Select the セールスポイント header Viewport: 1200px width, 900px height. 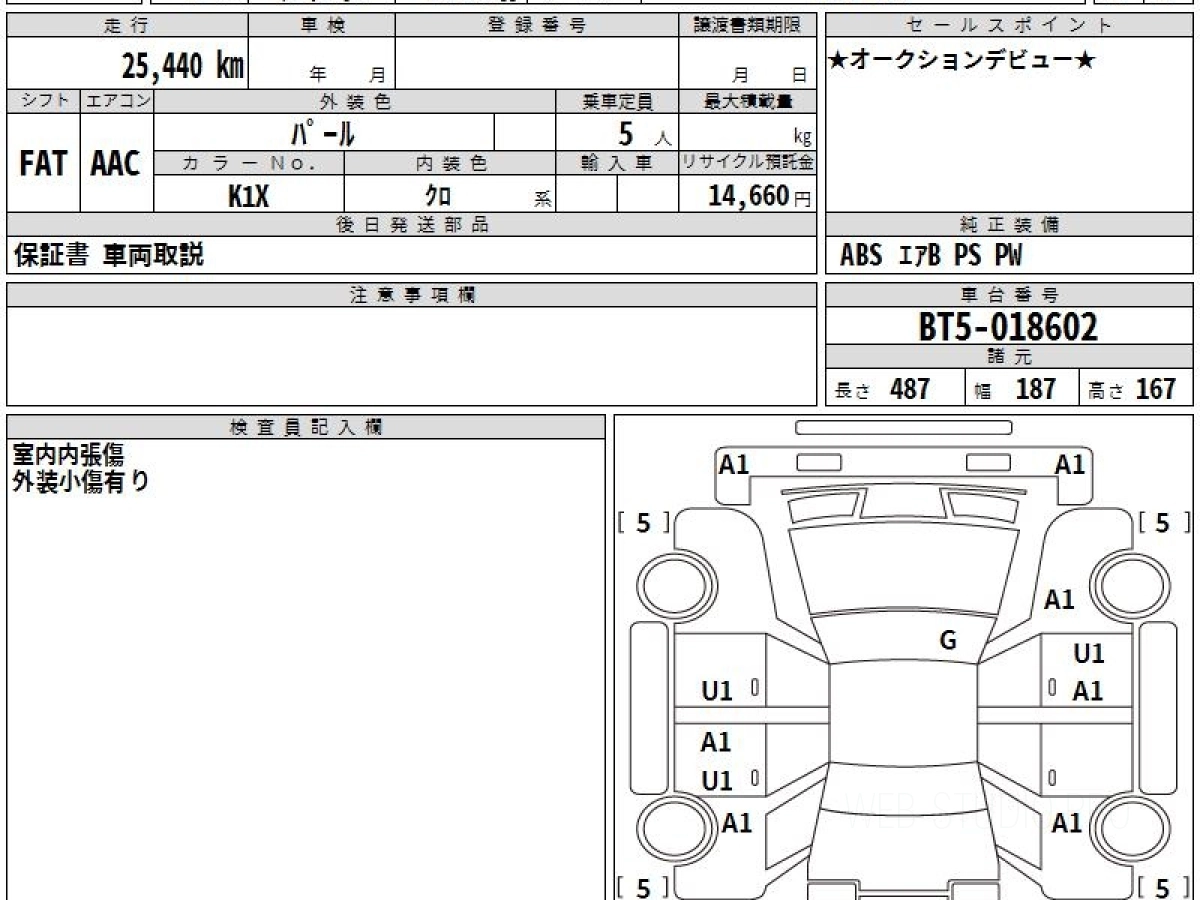click(x=1010, y=26)
